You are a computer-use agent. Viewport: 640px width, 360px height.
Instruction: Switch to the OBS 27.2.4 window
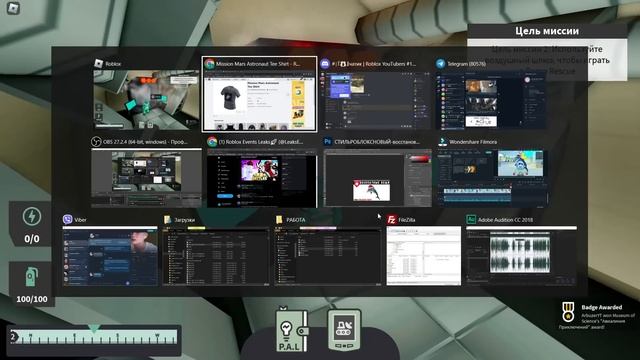coord(147,178)
